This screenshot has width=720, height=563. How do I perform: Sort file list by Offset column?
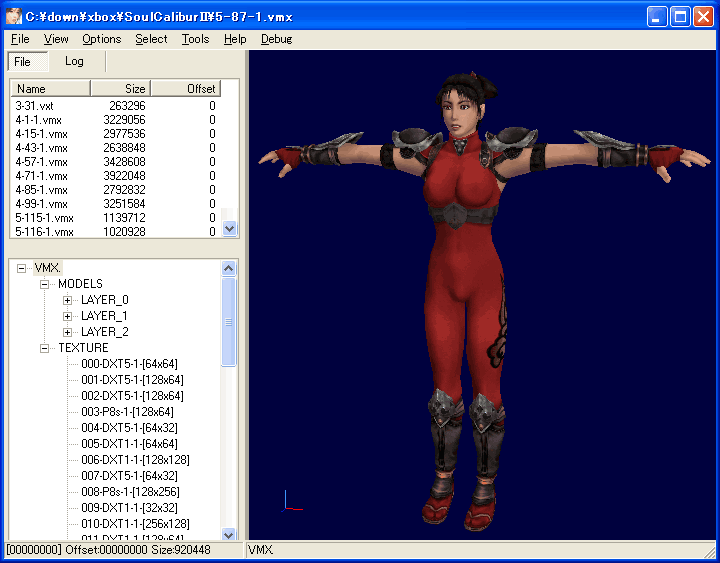tap(186, 88)
